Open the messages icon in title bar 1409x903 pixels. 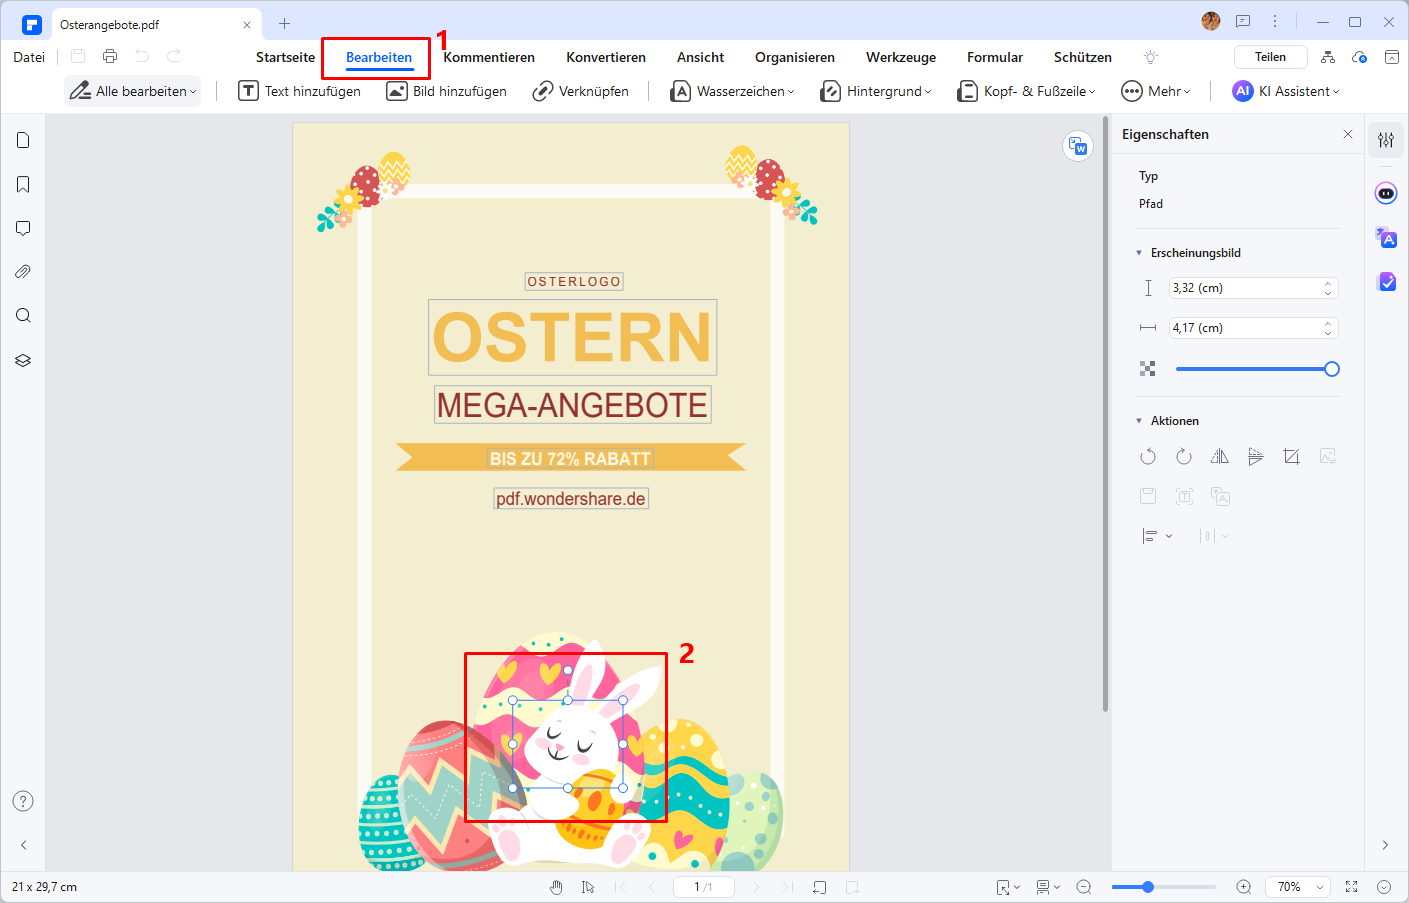[1243, 21]
